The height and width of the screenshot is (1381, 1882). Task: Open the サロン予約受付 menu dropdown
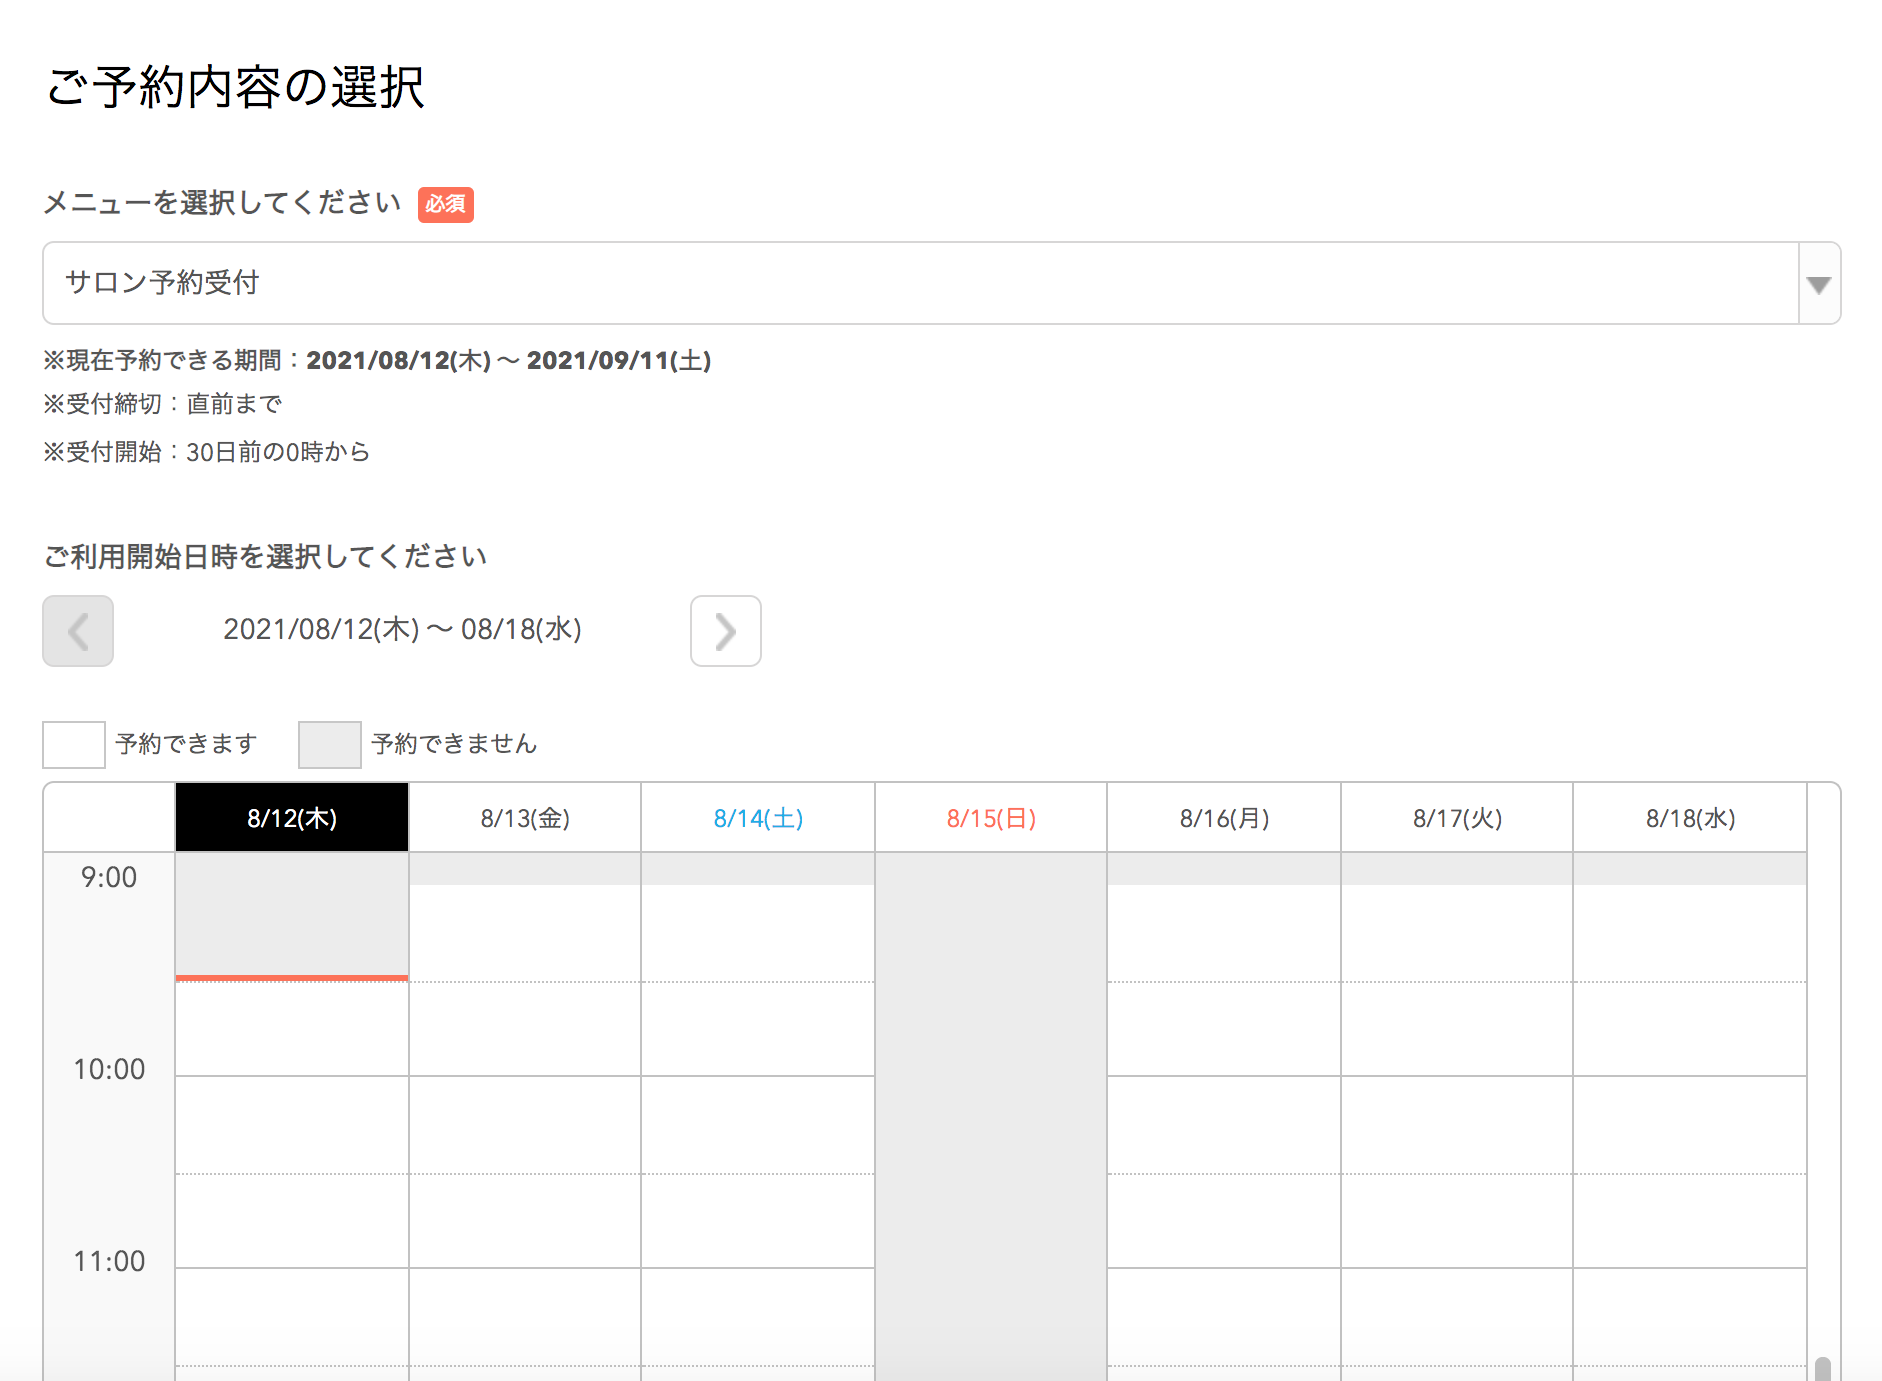click(920, 283)
